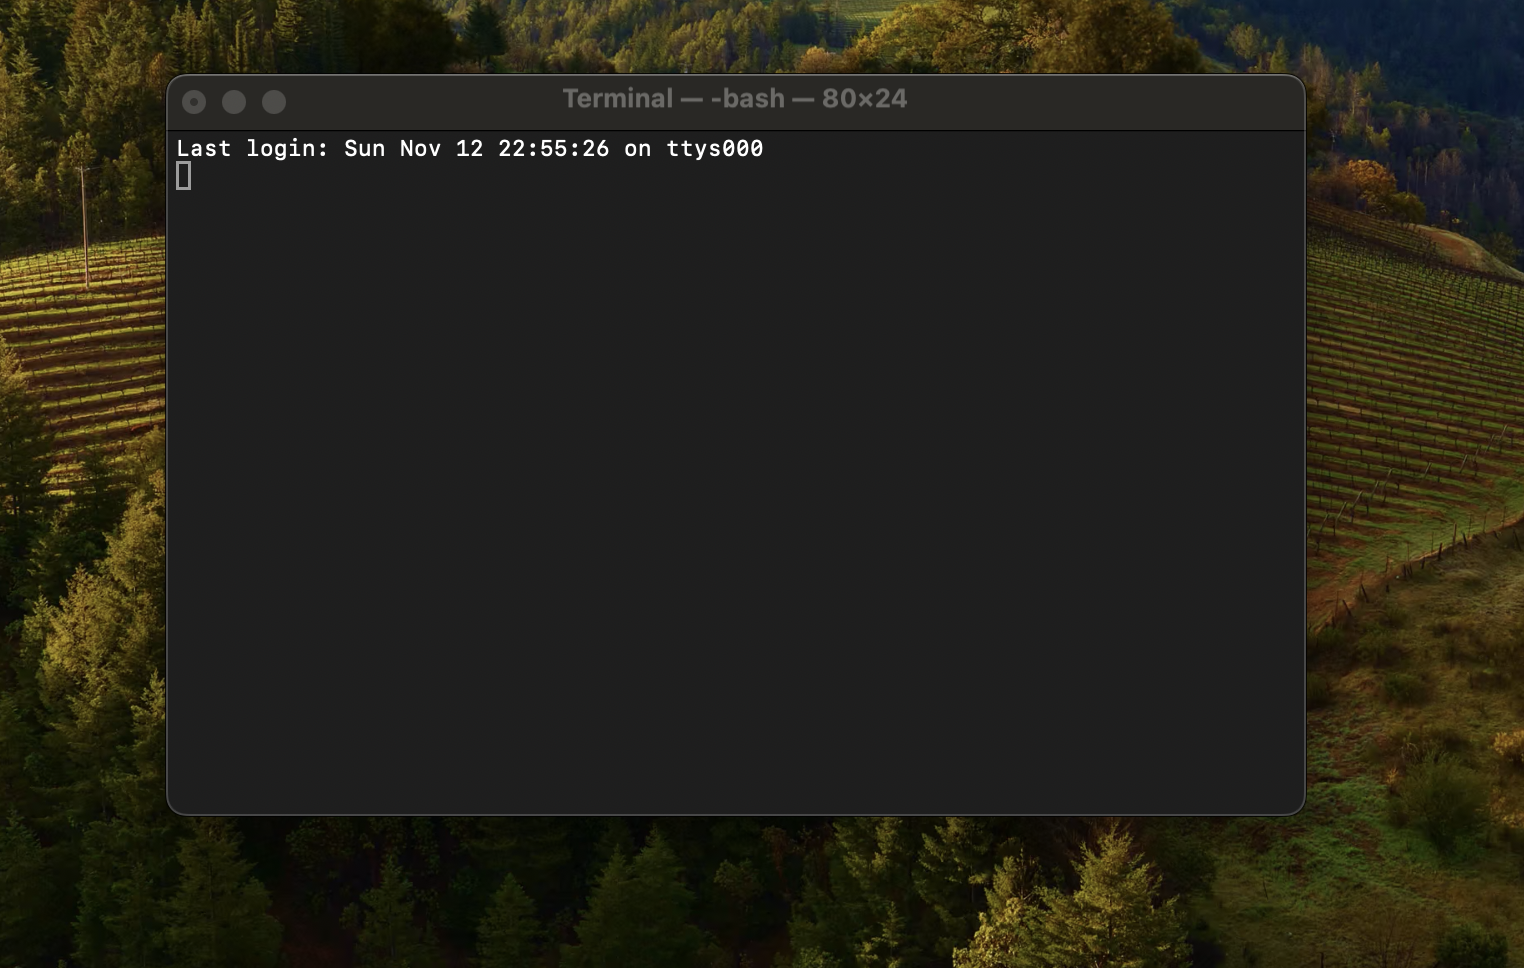The height and width of the screenshot is (968, 1524).
Task: Click the blinking terminal cursor
Action: [x=183, y=175]
